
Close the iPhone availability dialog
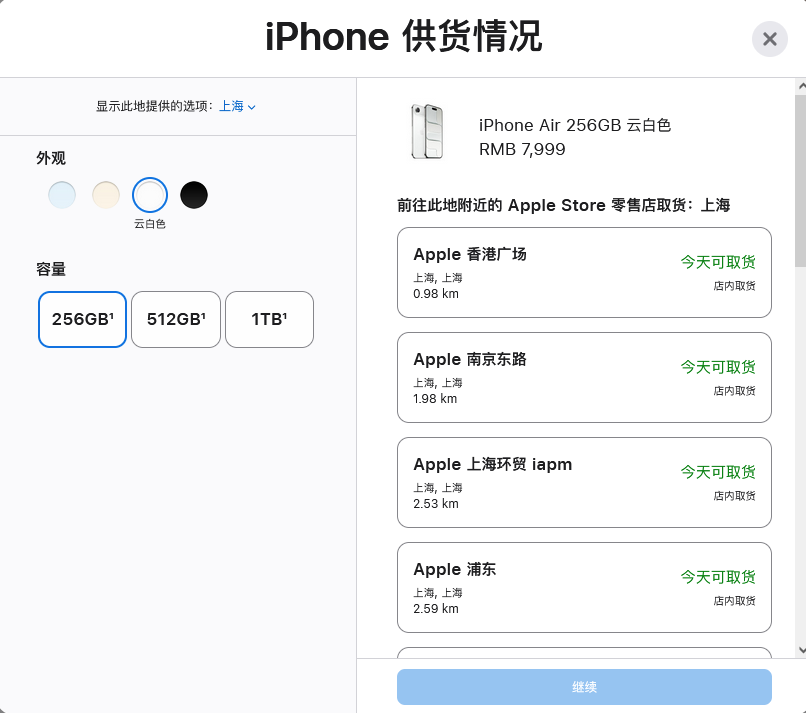(770, 39)
